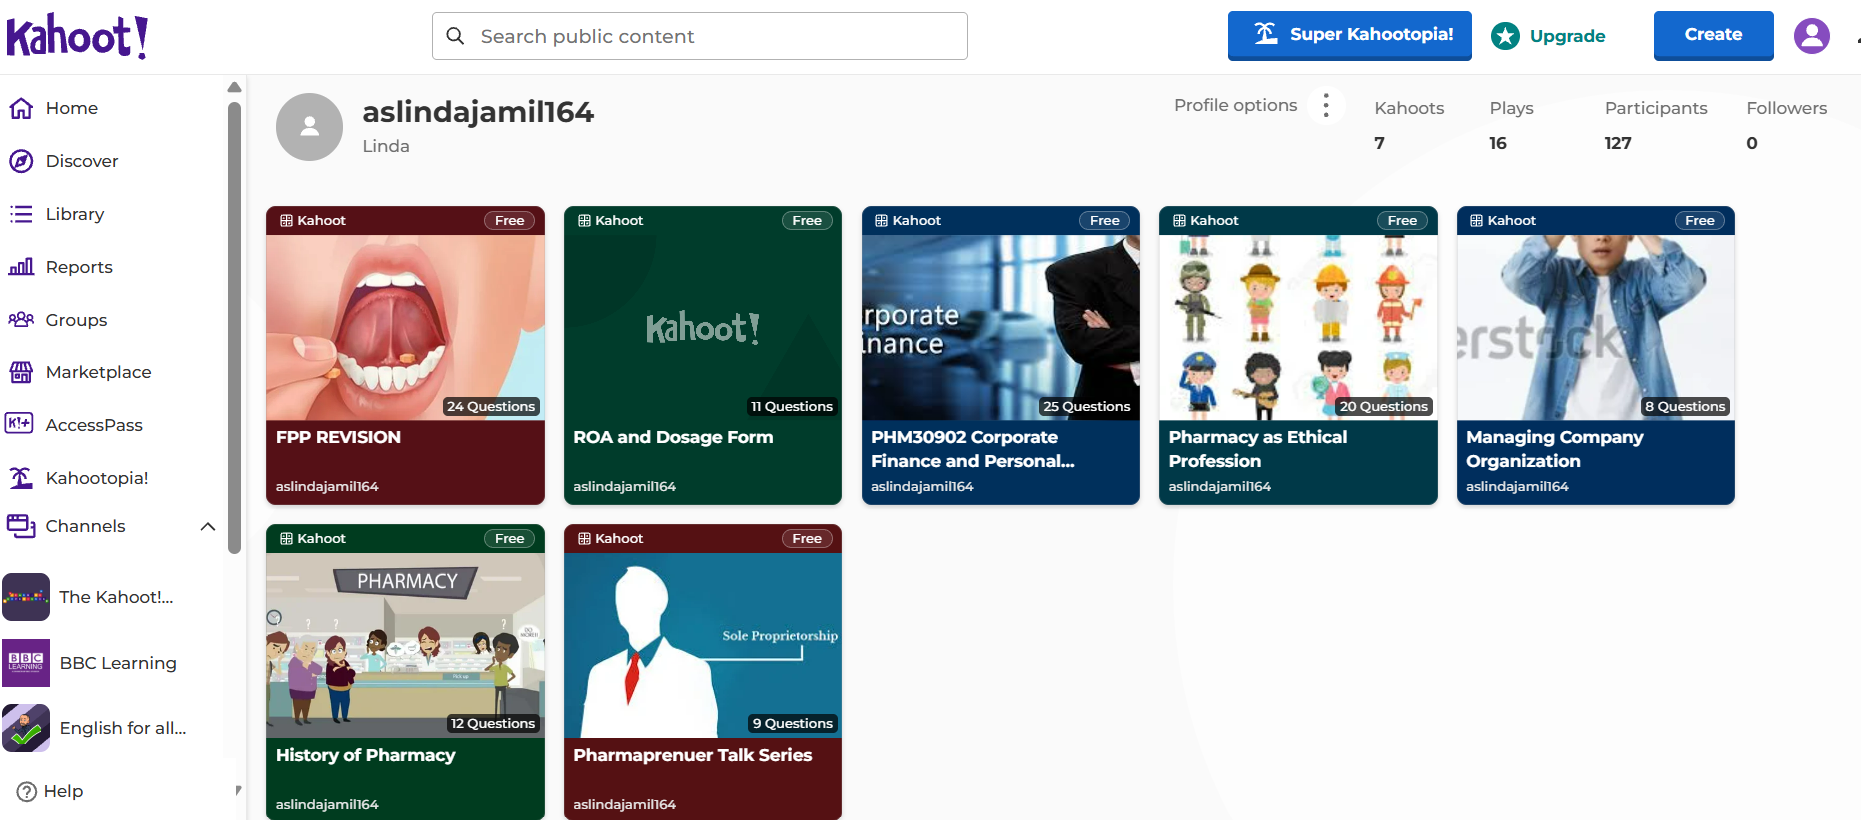Select the Groups menu label

coord(76,320)
